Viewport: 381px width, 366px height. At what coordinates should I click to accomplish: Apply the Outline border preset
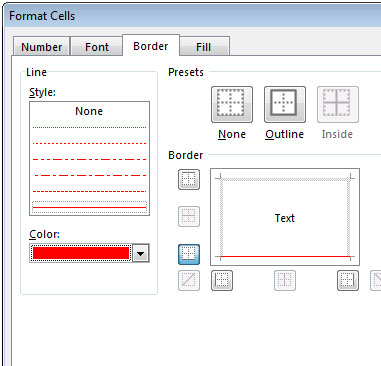pyautogui.click(x=285, y=105)
